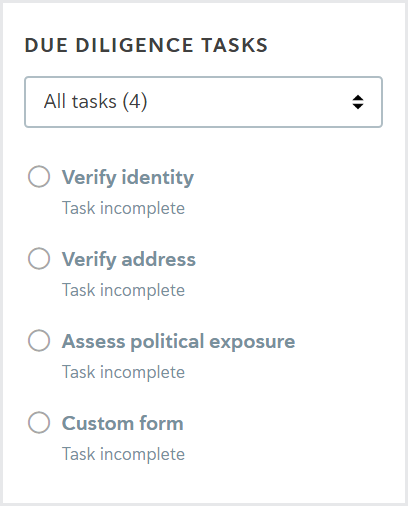Click the circle beside Assess political exposure
This screenshot has height=506, width=408.
39,340
